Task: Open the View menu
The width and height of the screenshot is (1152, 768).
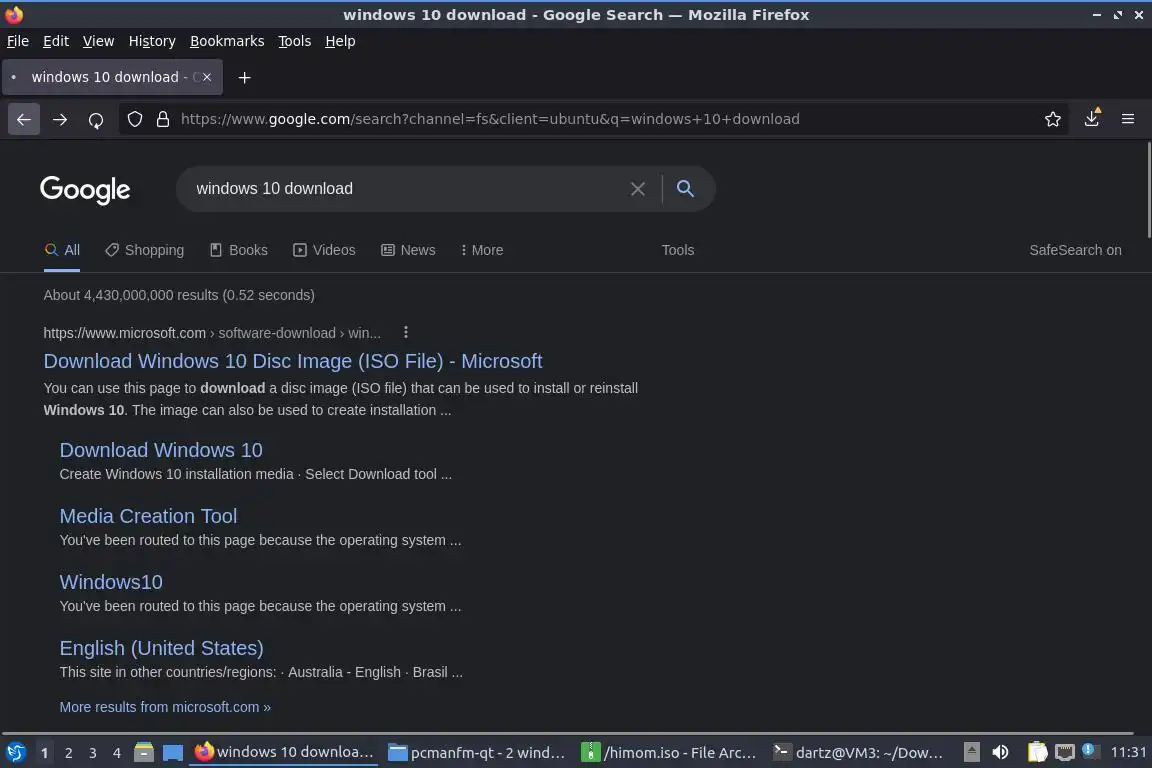Action: click(98, 41)
